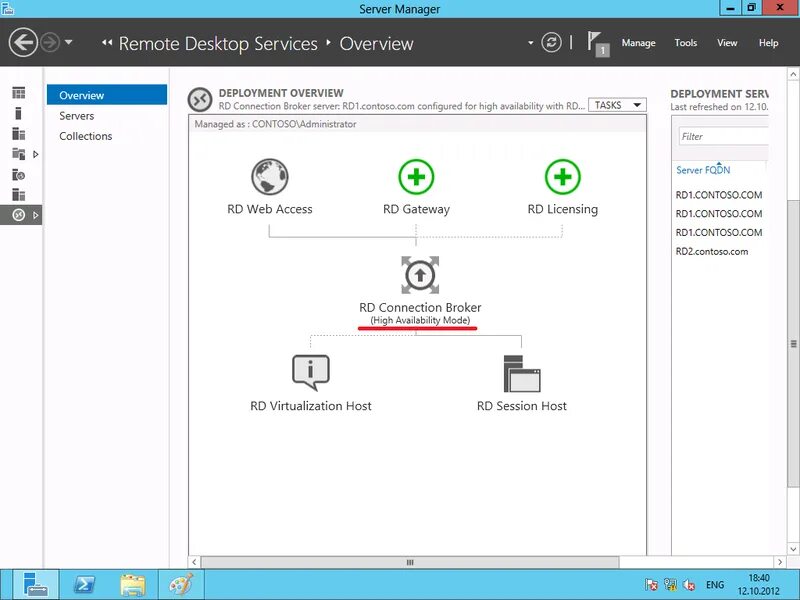Open the Tools menu
800x600 pixels.
point(686,43)
